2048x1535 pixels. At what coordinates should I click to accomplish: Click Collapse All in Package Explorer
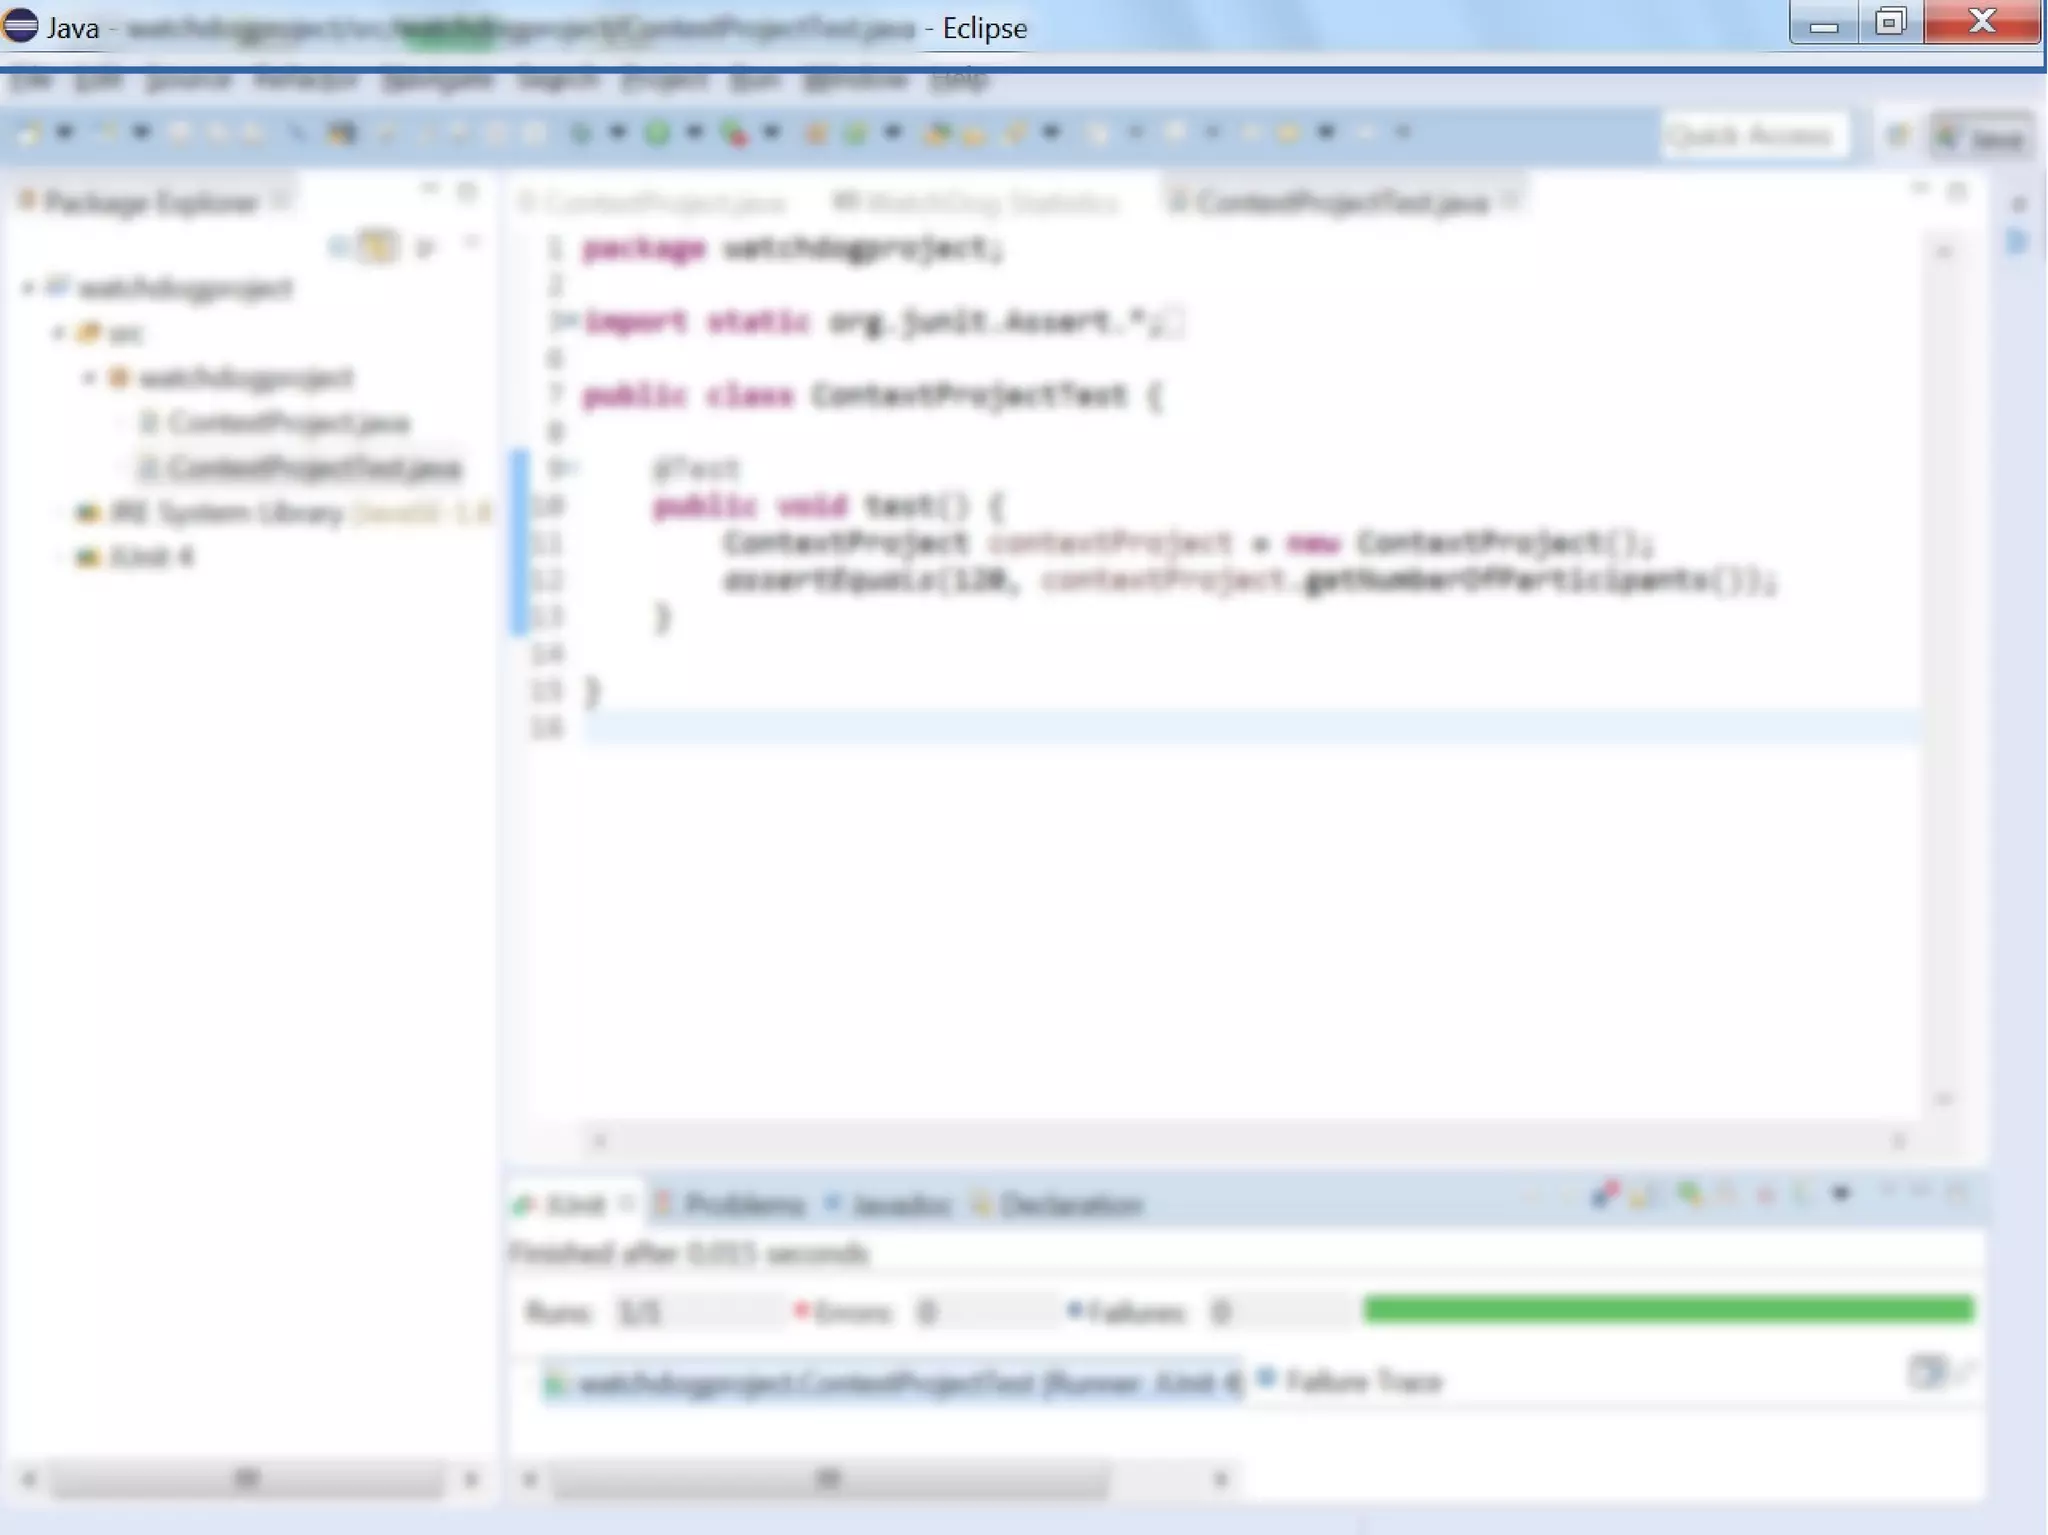[x=340, y=246]
